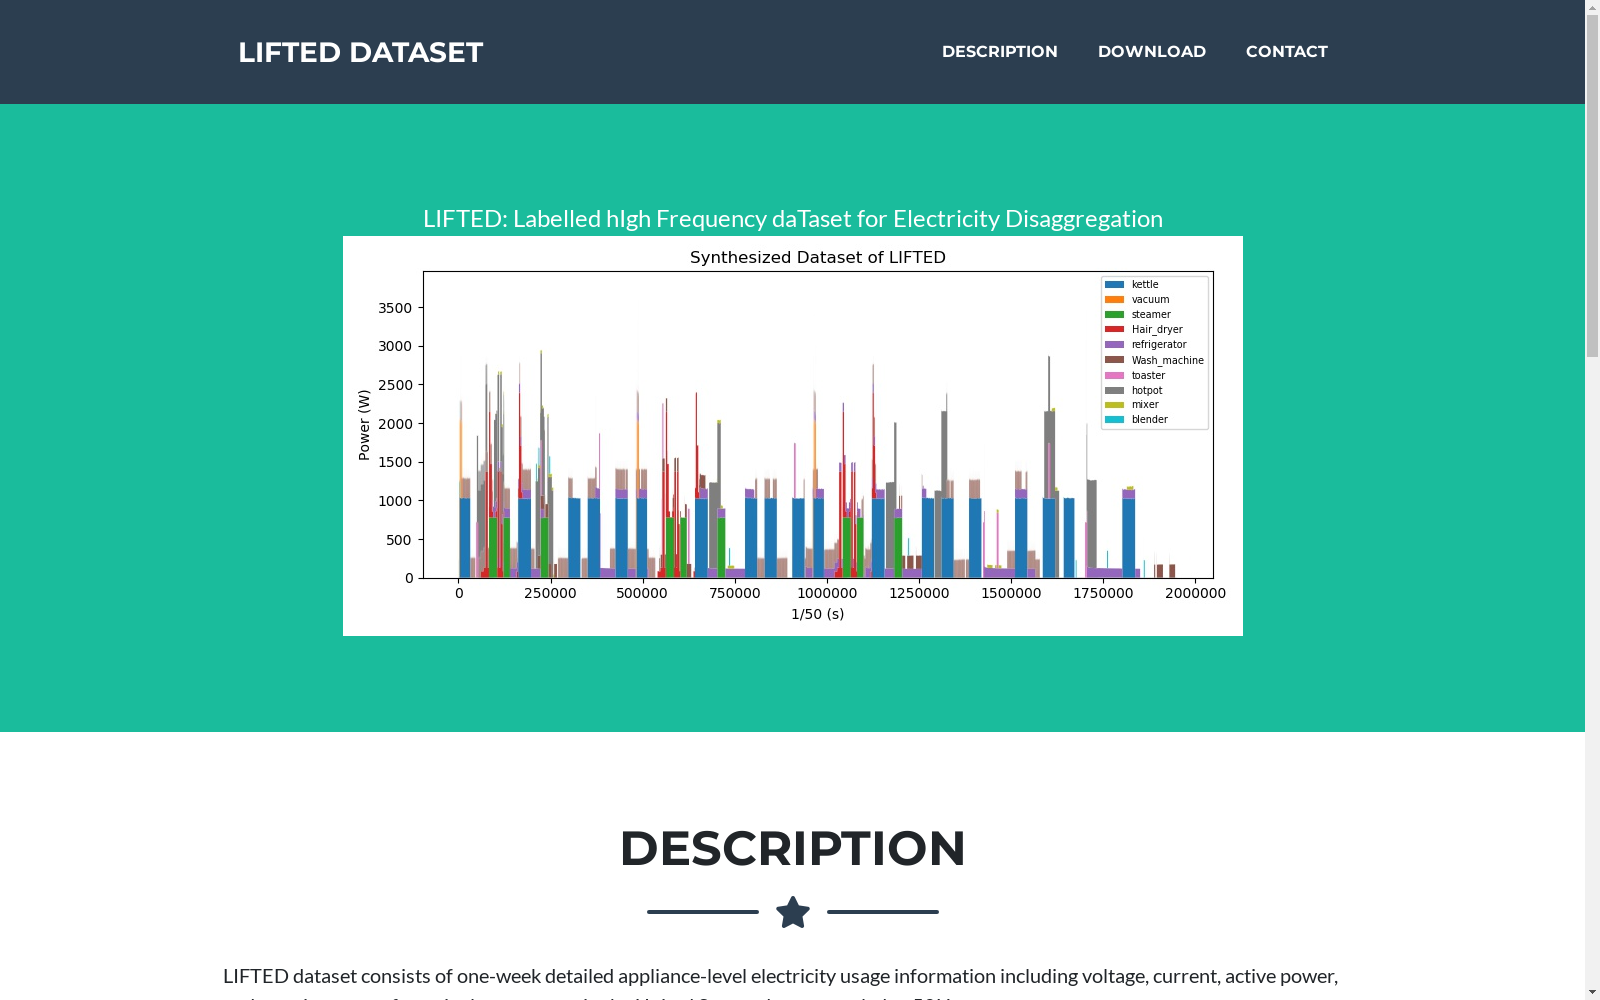The image size is (1600, 1000).
Task: Click the Hair_dryer red legend swatch
Action: (1114, 330)
